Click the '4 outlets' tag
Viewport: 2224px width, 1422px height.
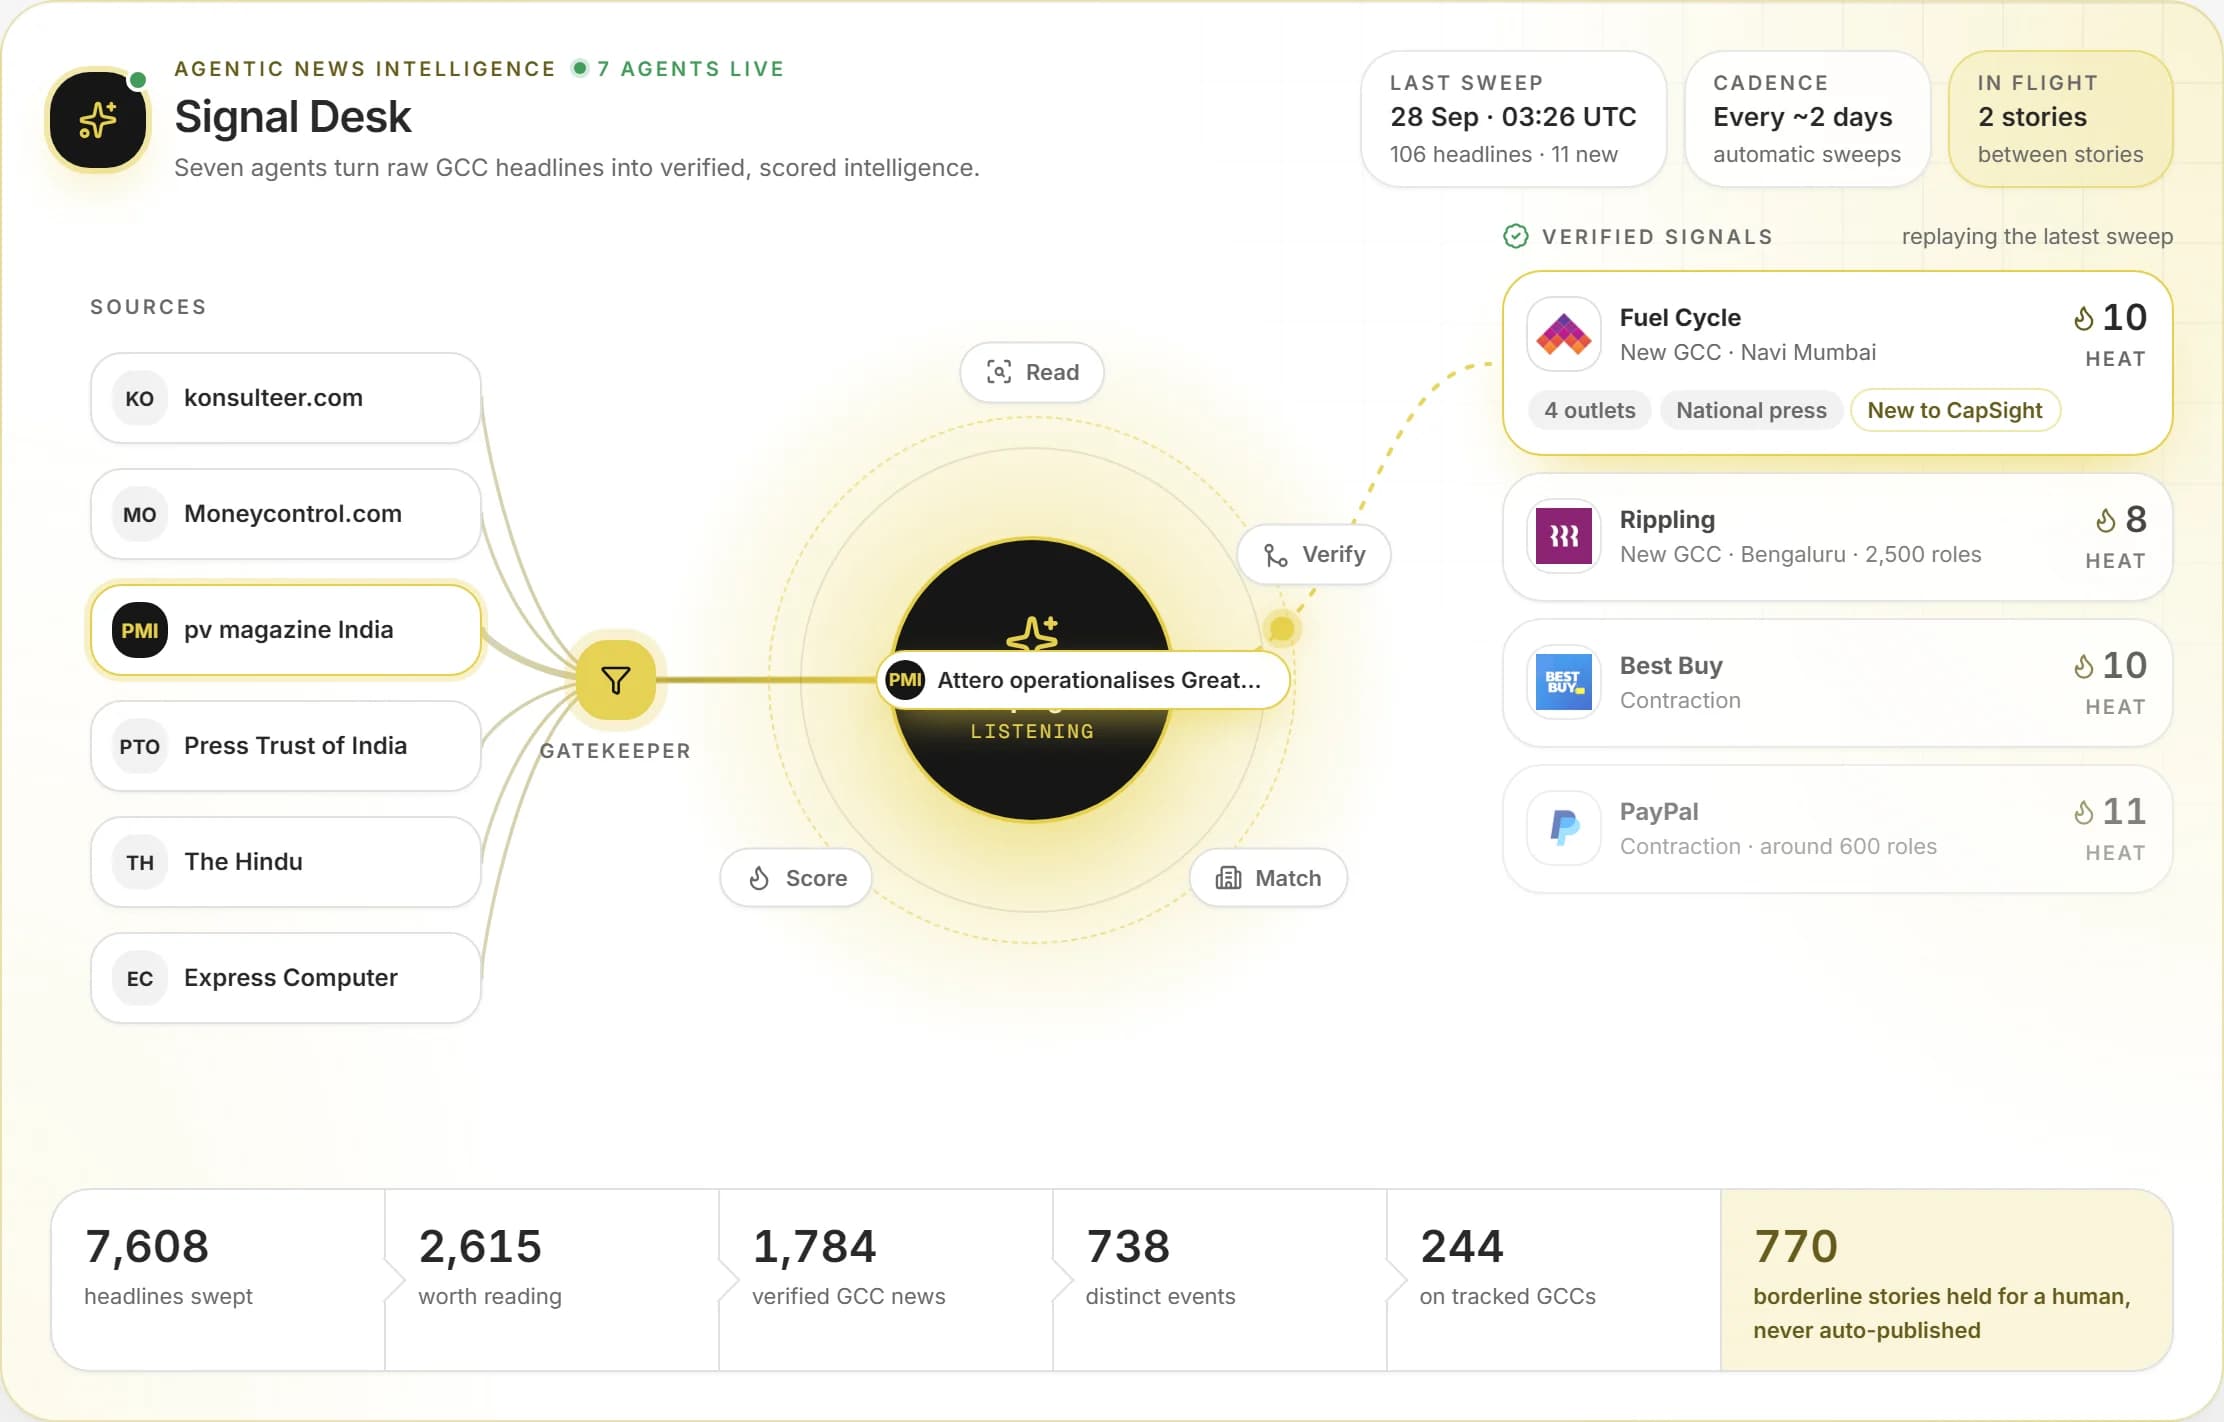coord(1590,410)
